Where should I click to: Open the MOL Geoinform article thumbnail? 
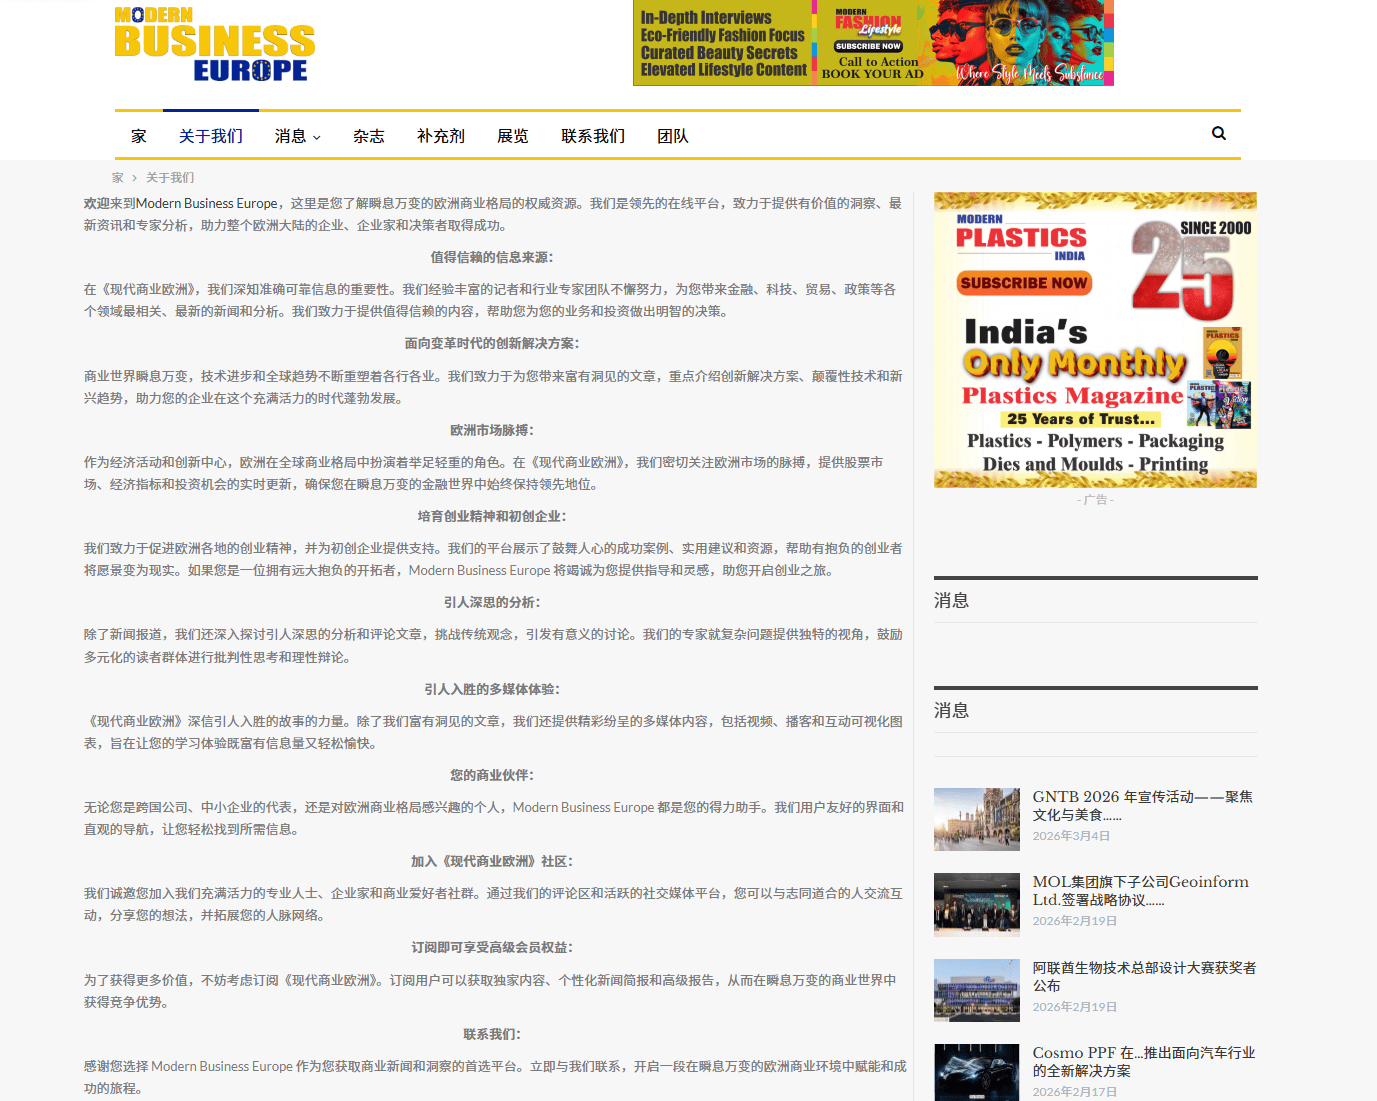pyautogui.click(x=976, y=904)
